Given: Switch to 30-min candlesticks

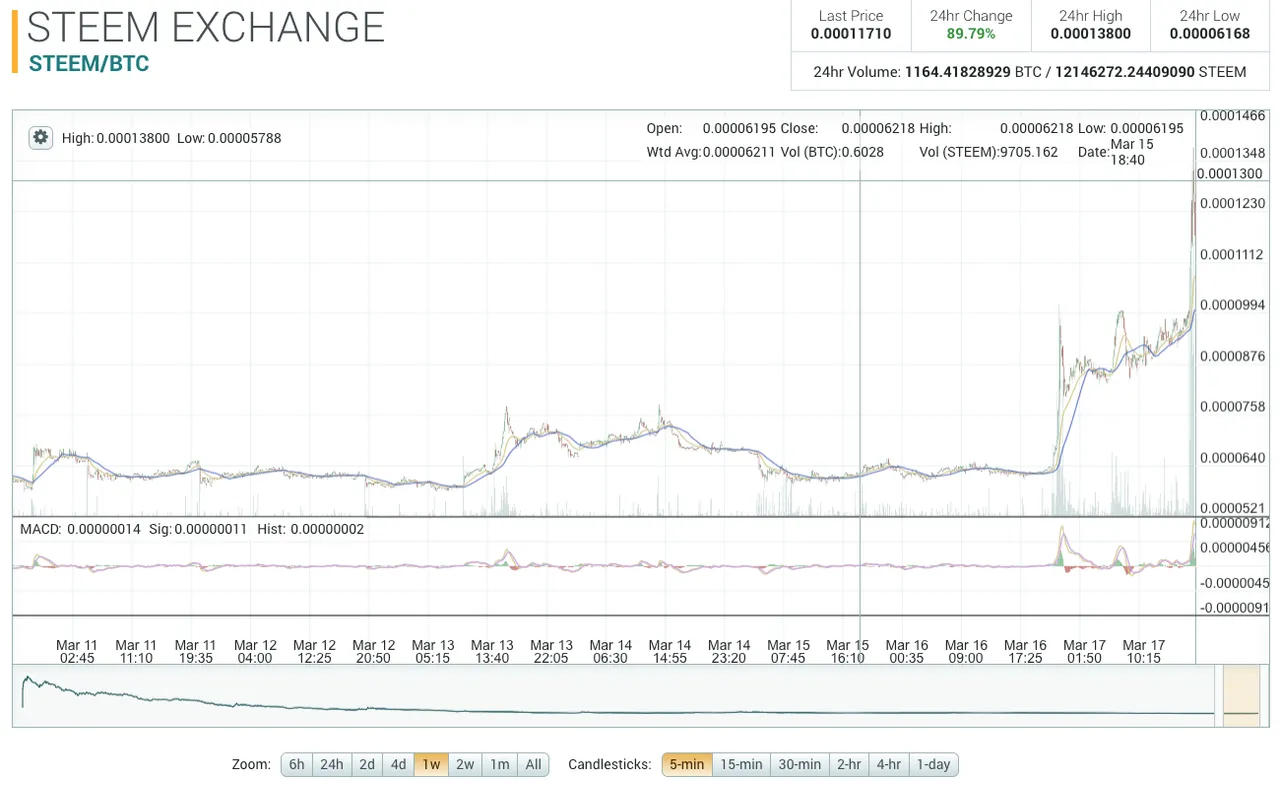Looking at the screenshot, I should pyautogui.click(x=799, y=765).
